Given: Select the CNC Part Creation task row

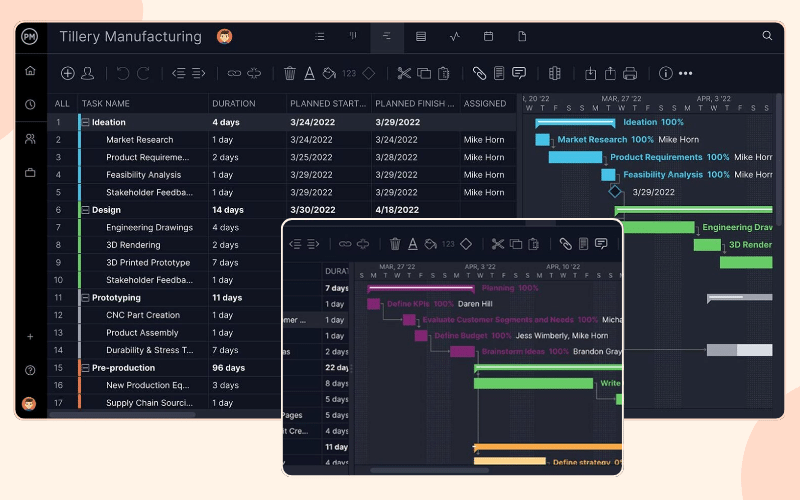Looking at the screenshot, I should [164, 315].
